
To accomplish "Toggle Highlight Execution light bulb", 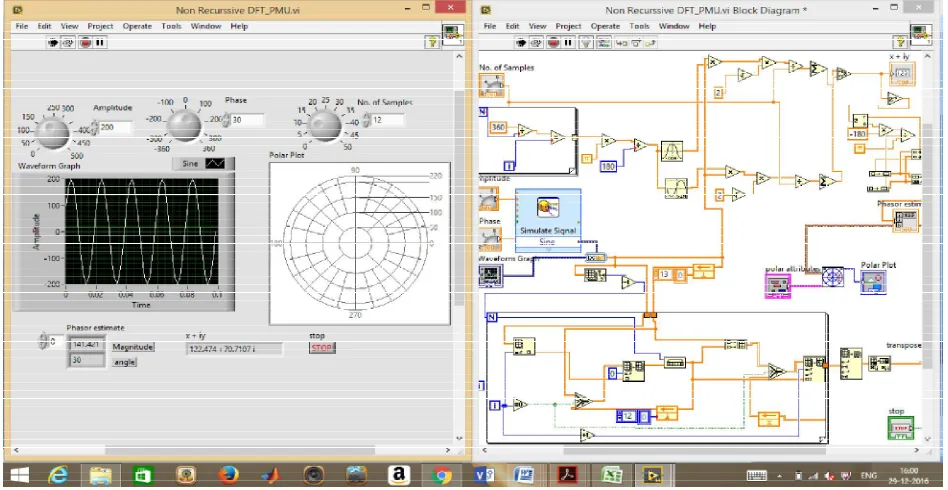I will click(586, 43).
